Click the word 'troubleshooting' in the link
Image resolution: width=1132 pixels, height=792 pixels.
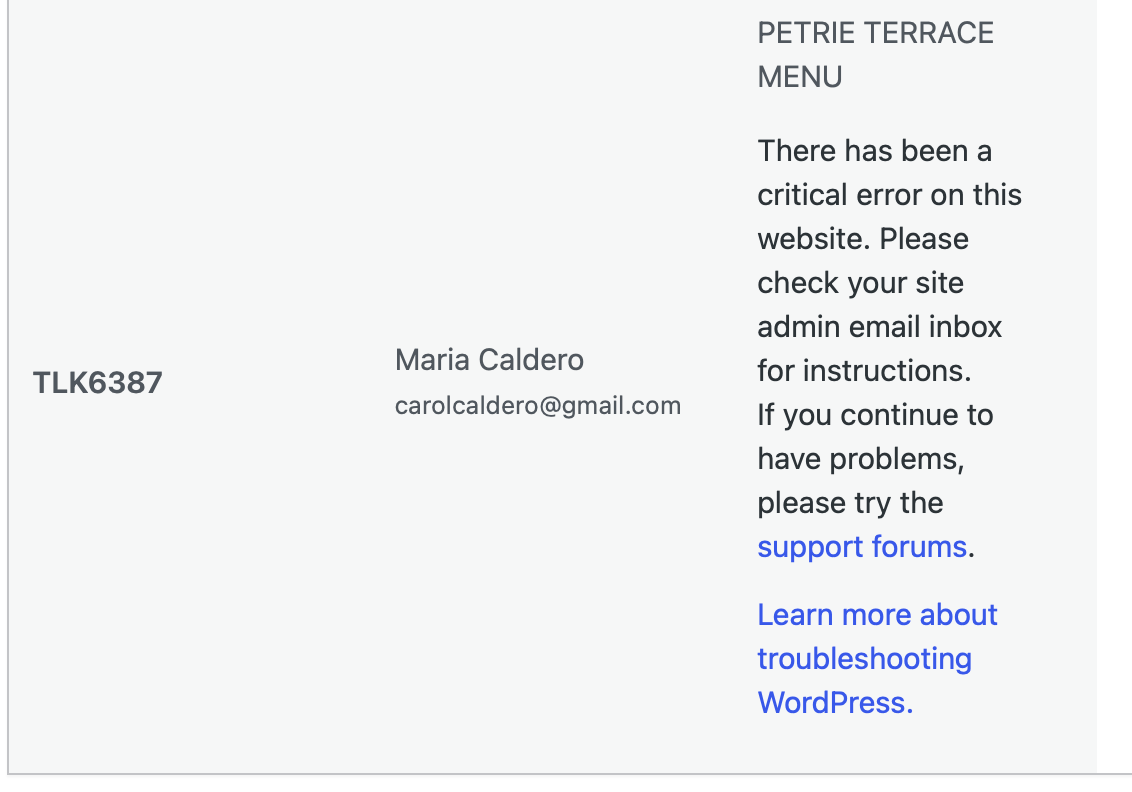tap(864, 659)
